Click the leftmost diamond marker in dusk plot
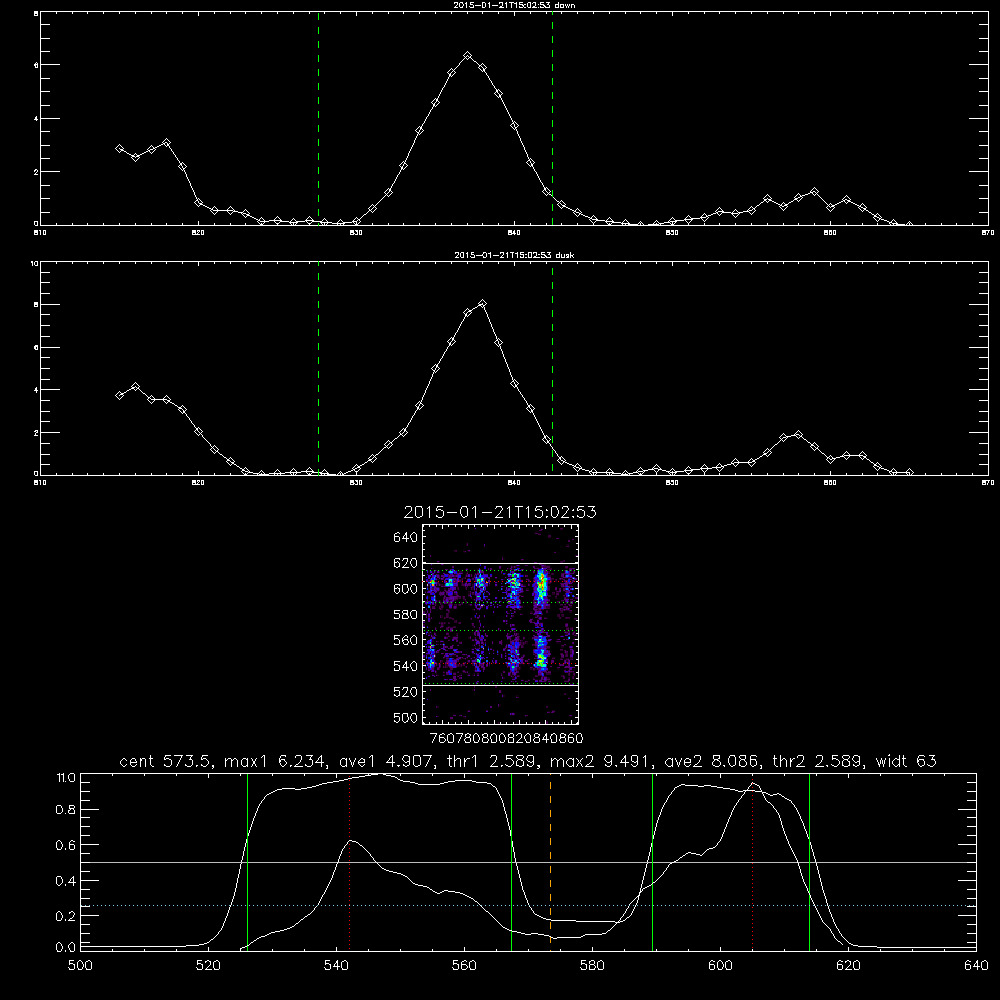The width and height of the screenshot is (1000, 1000). (119, 395)
